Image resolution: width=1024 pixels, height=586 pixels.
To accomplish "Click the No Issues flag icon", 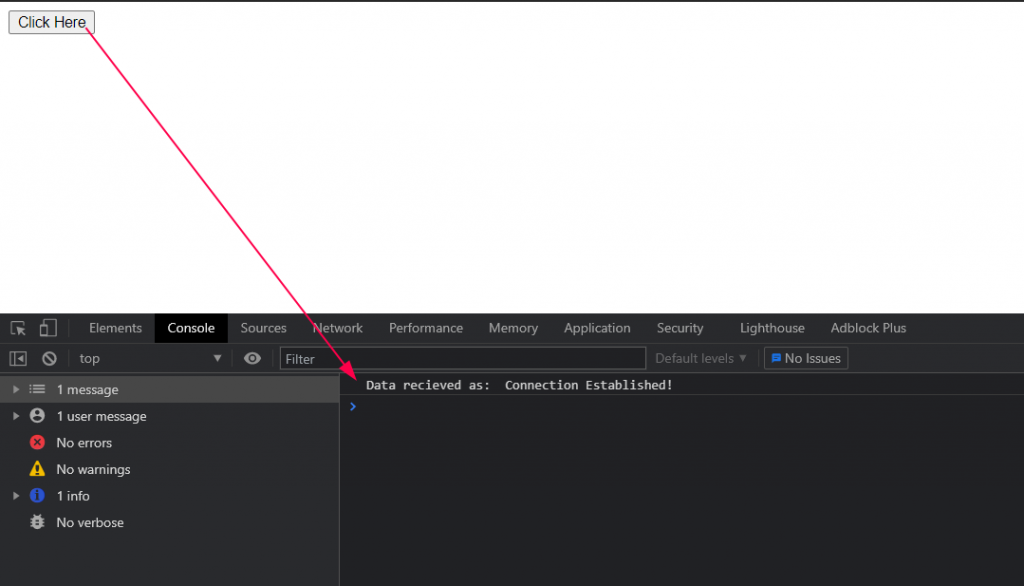I will 777,358.
